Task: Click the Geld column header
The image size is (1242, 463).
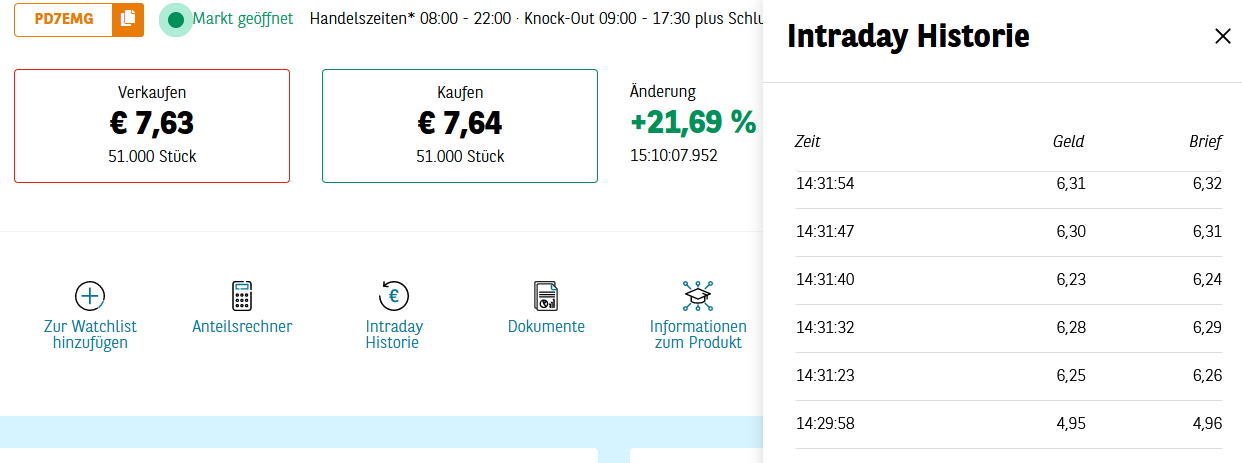Action: pos(1068,142)
